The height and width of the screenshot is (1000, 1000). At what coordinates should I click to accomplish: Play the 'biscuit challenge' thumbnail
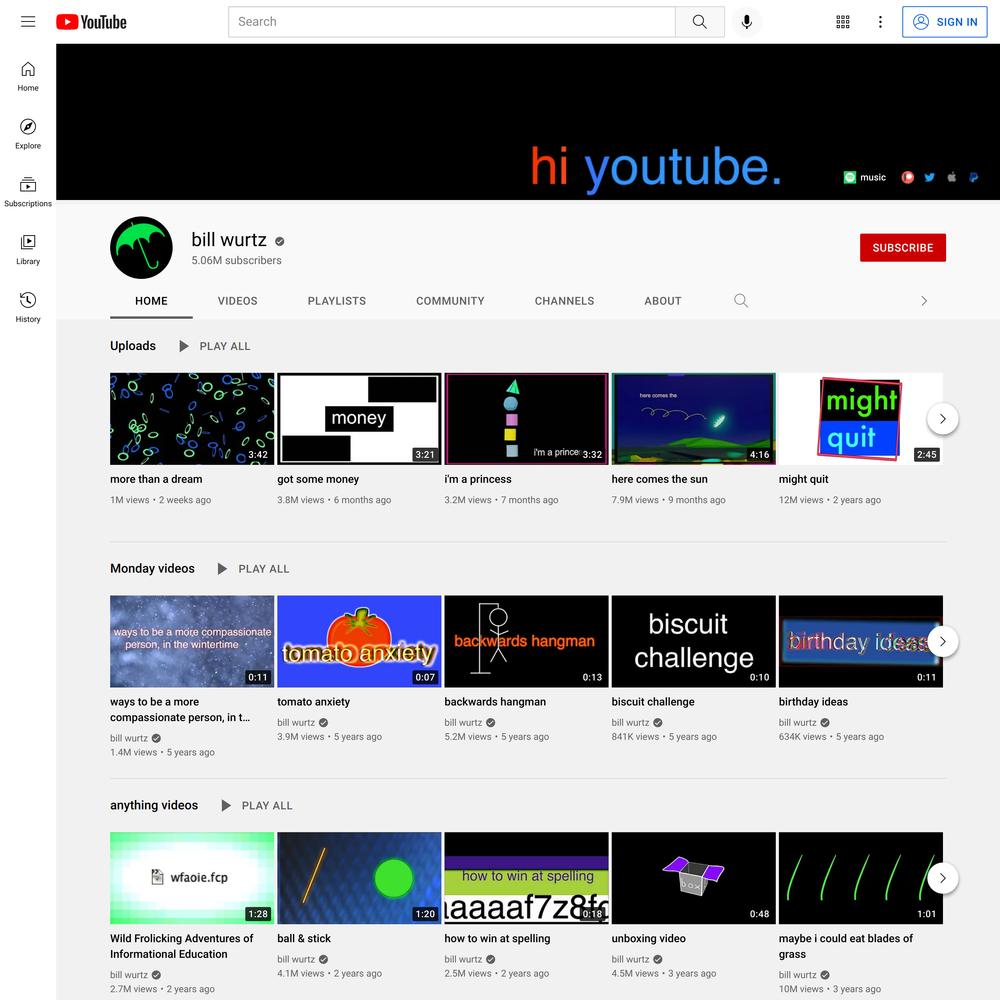point(693,642)
